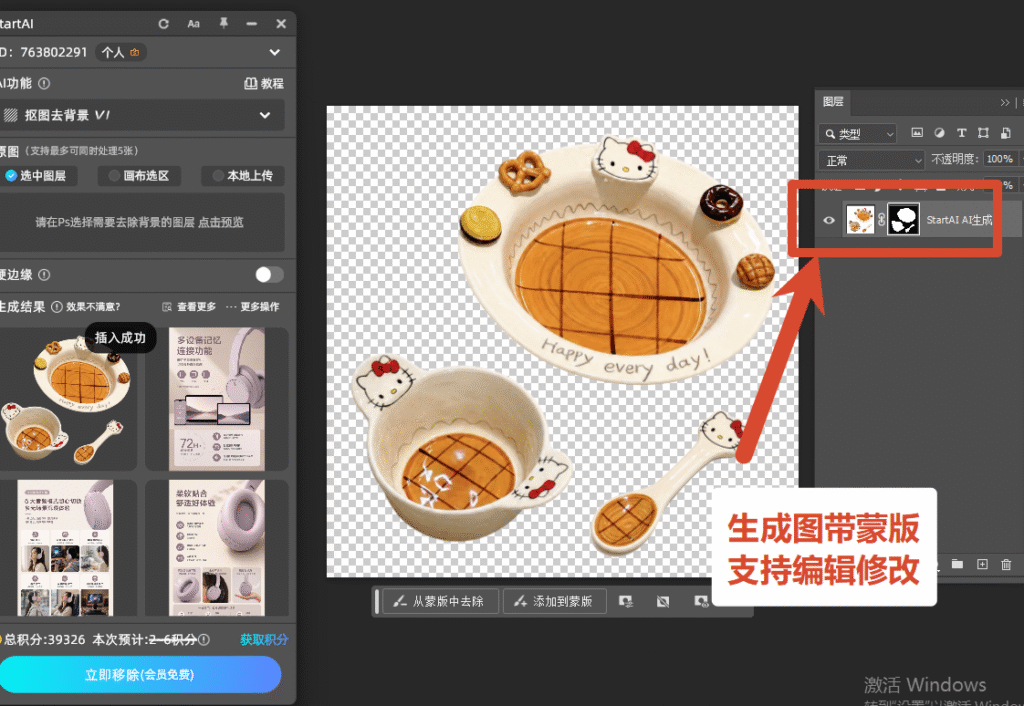Select 选中图层 radio option
This screenshot has width=1024, height=706.
pos(38,176)
